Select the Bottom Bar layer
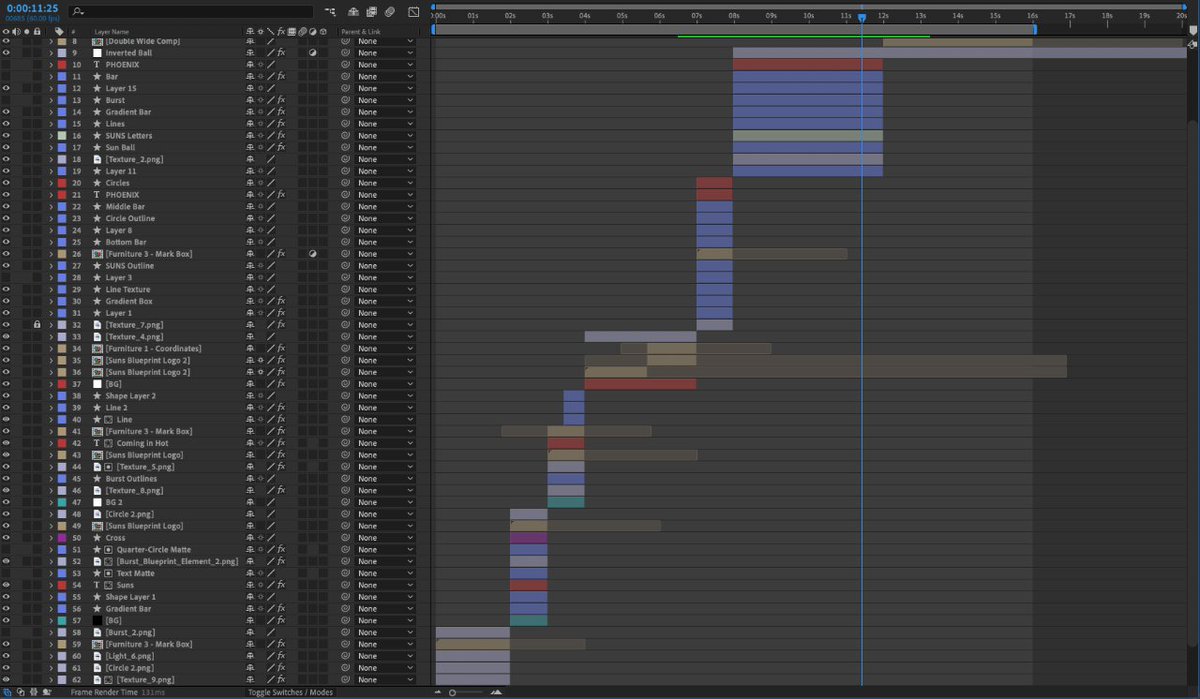This screenshot has width=1200, height=699. point(126,242)
